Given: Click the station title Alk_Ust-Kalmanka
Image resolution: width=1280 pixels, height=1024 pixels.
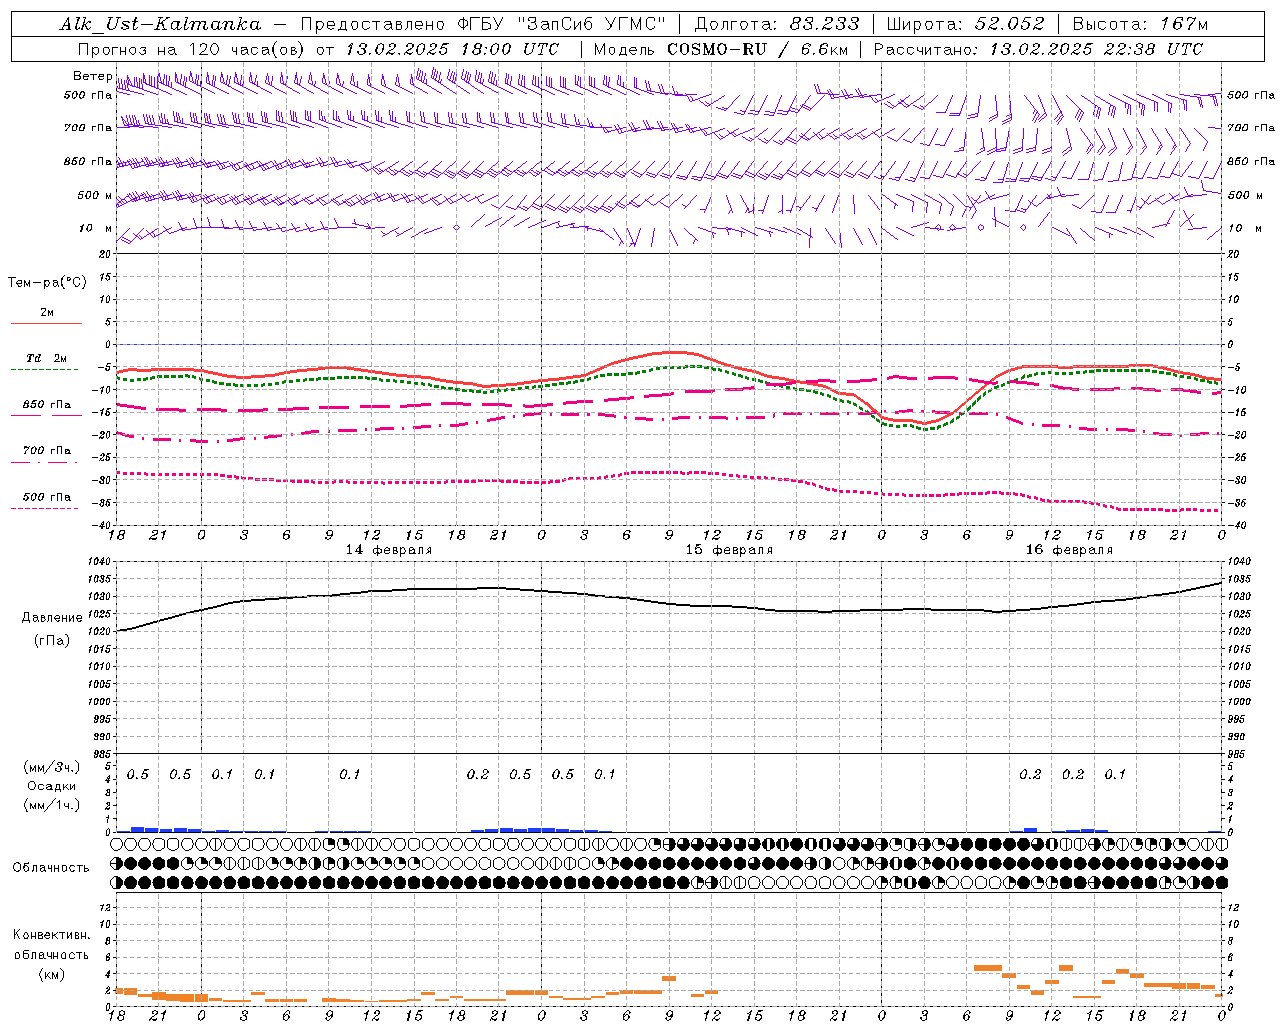Looking at the screenshot, I should pos(160,24).
